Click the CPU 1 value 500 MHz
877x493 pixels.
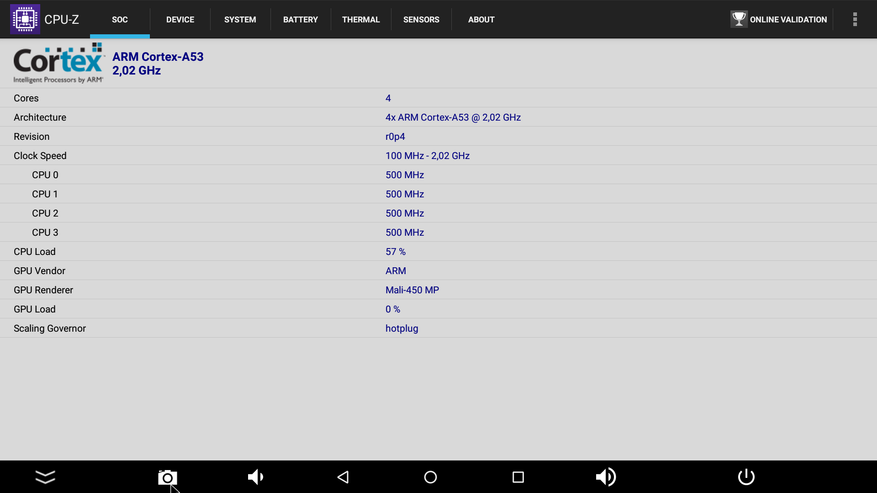coord(404,194)
